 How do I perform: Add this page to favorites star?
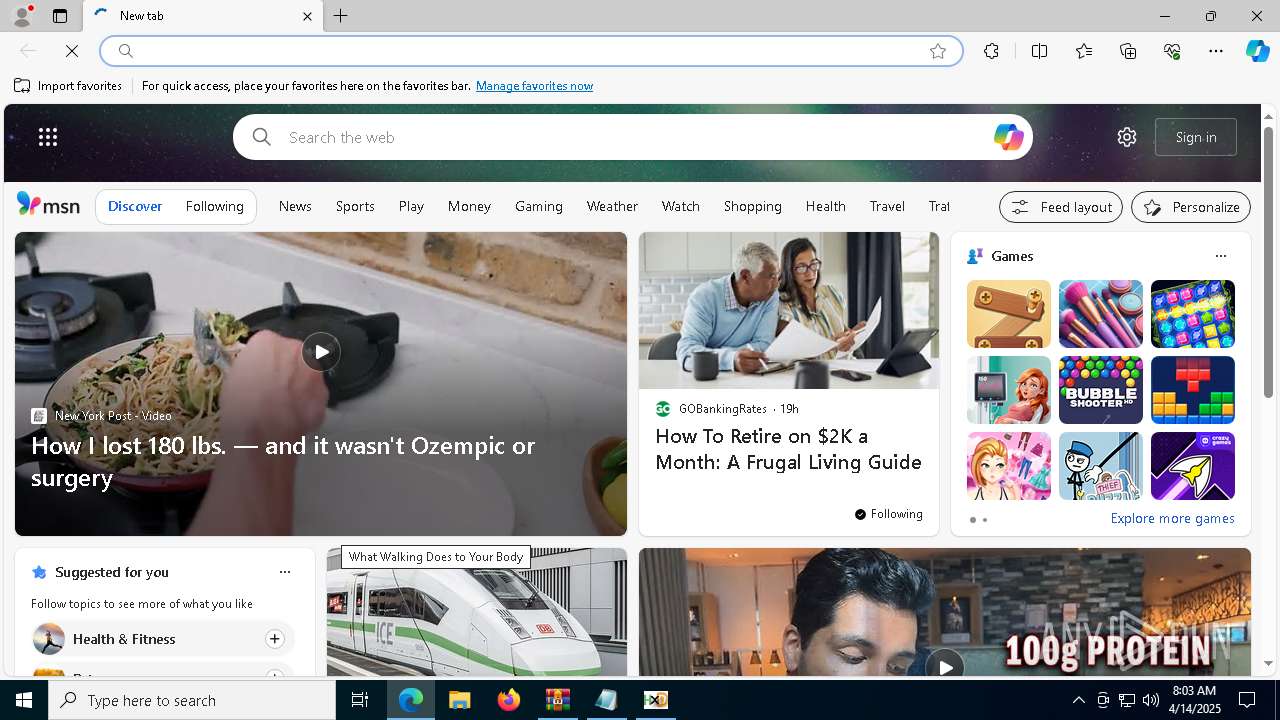[938, 51]
